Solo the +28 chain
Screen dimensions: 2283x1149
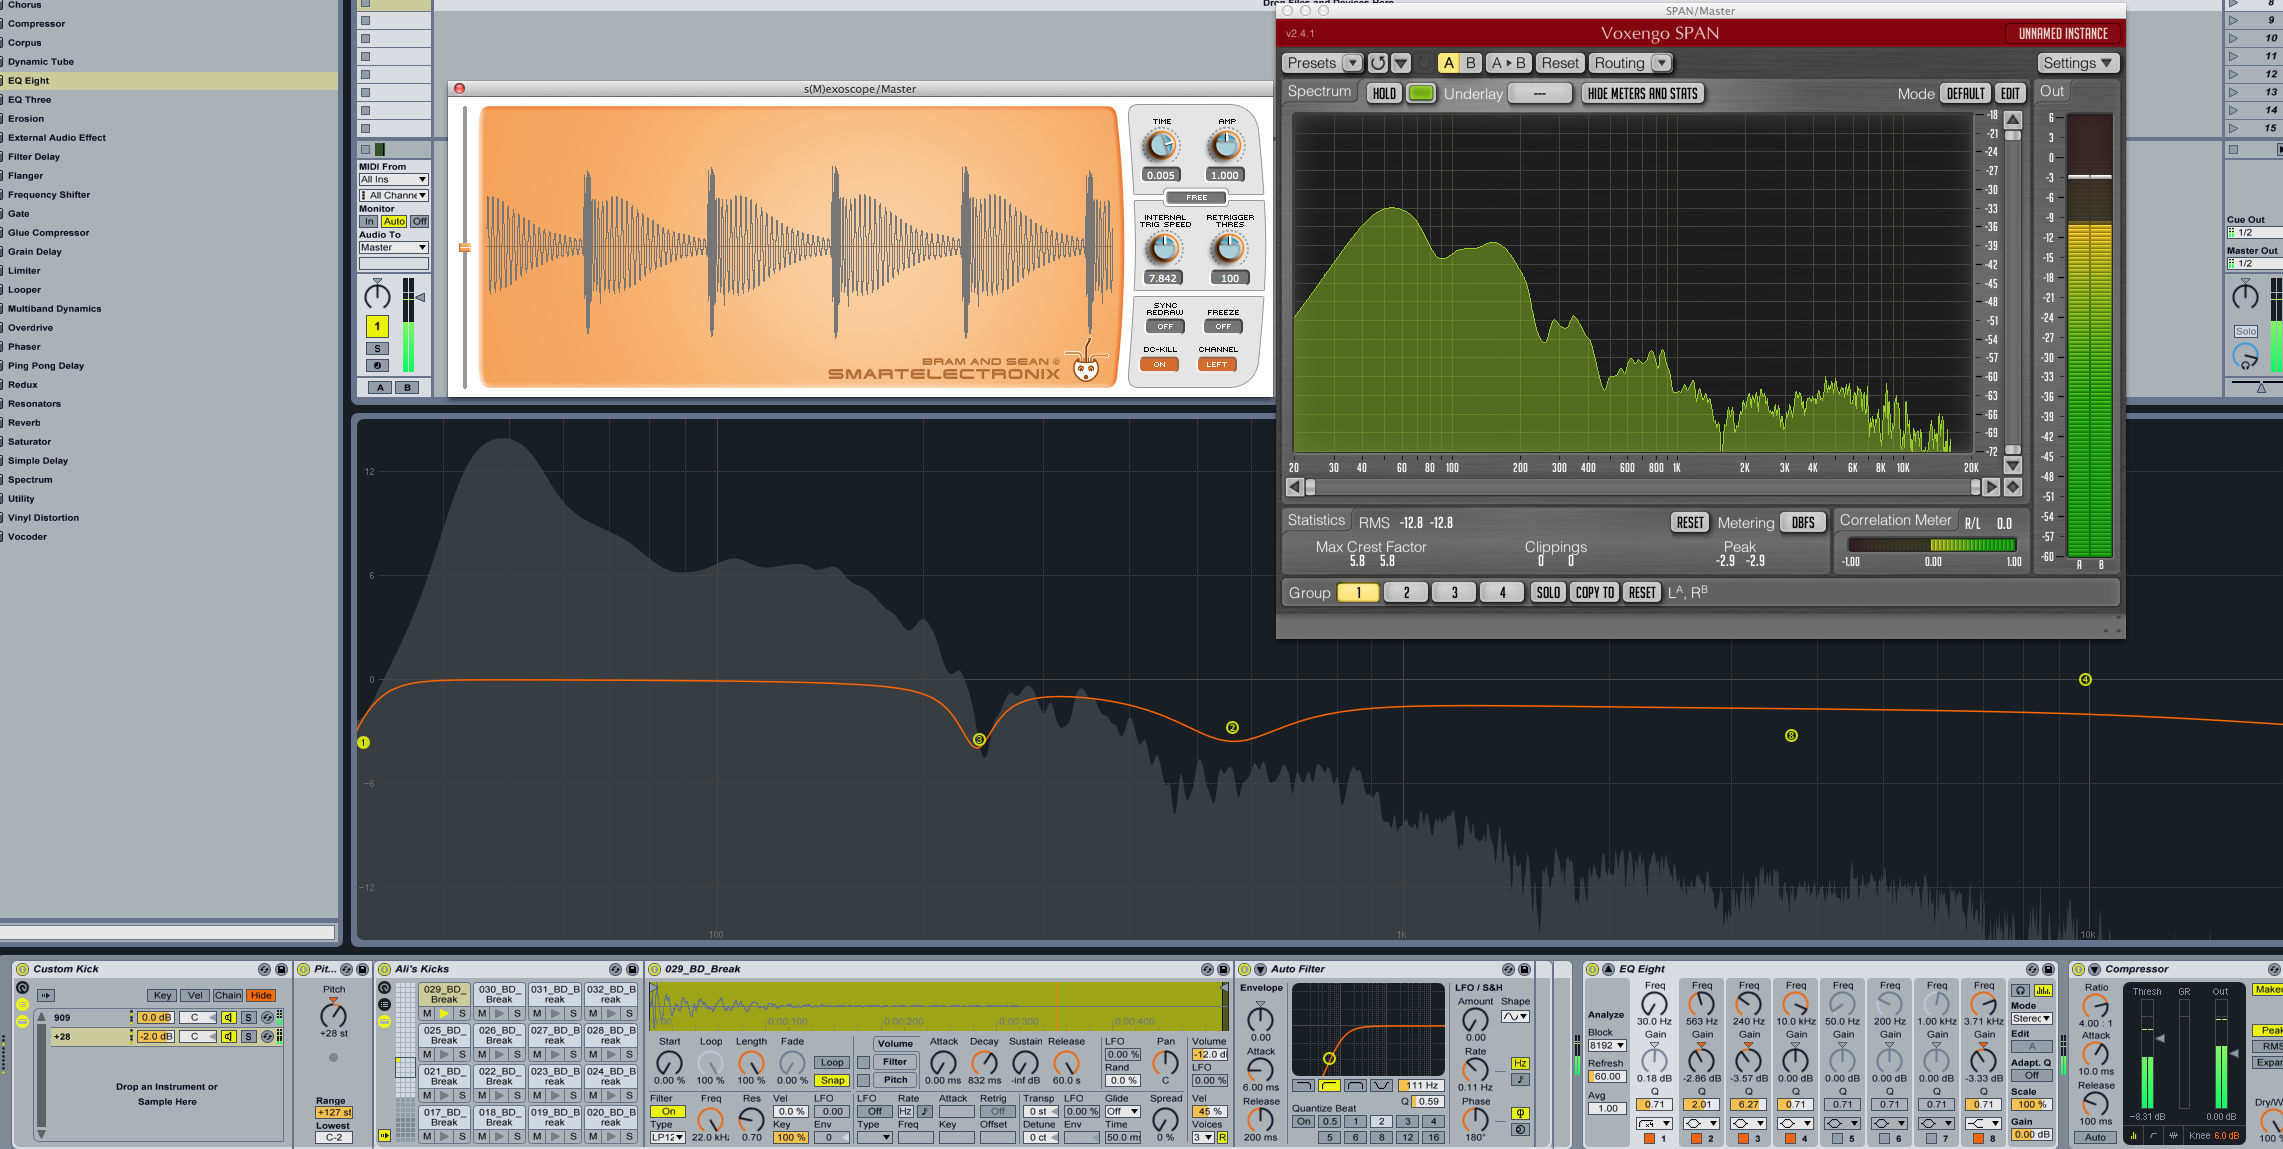click(248, 1036)
